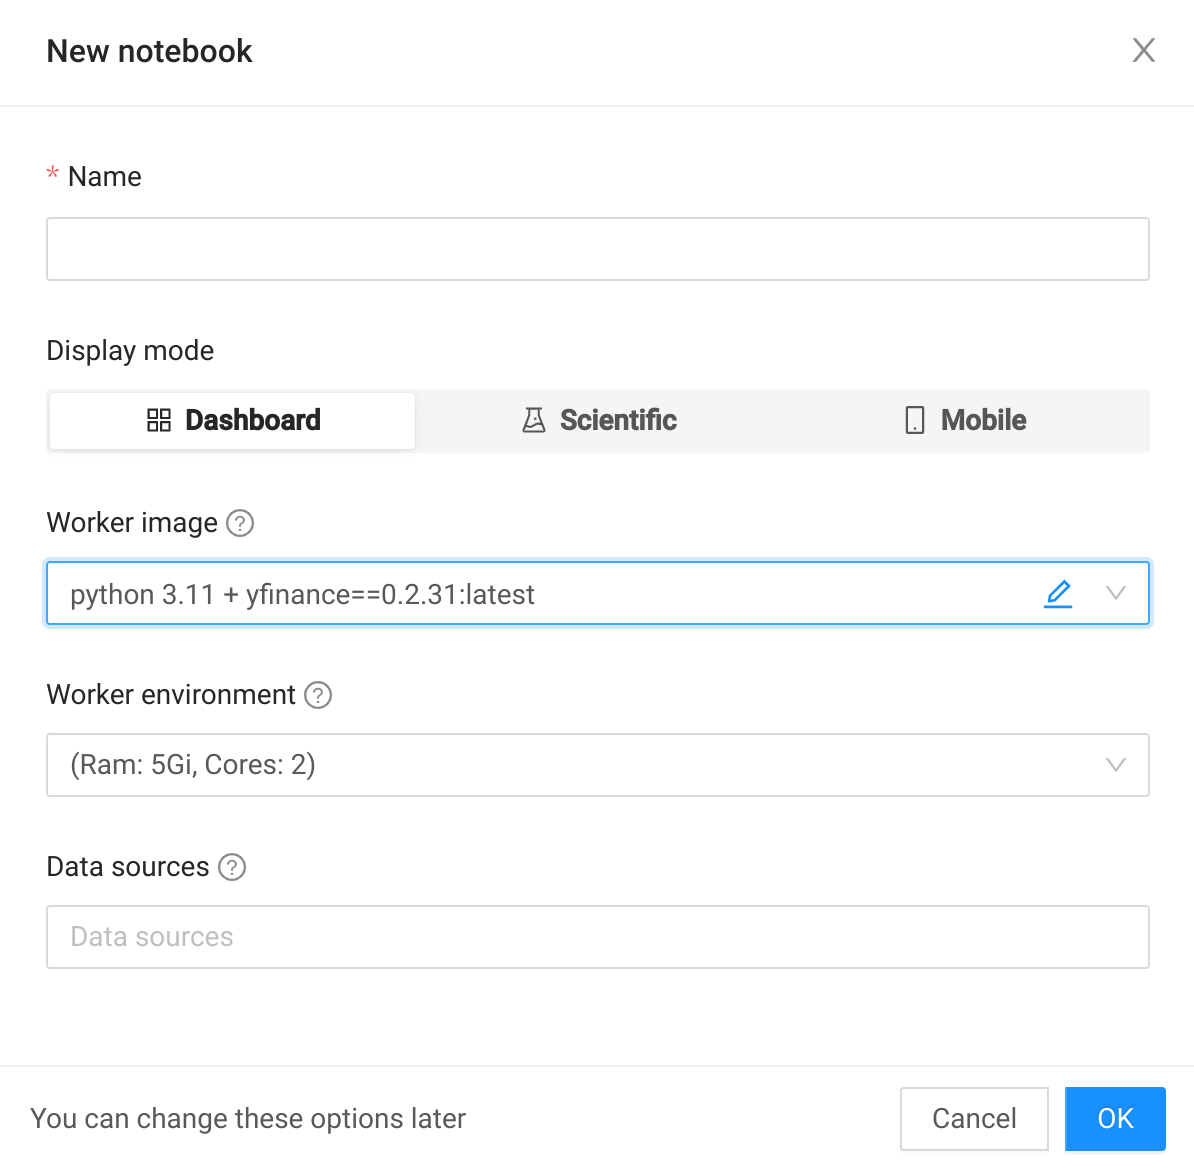Open the Worker environment help tooltip
This screenshot has height=1170, width=1194.
tap(317, 695)
